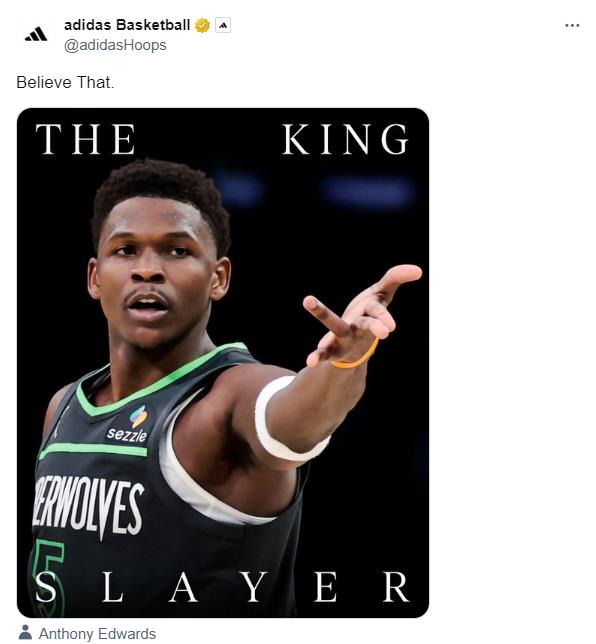Click the gold verified checkmark badge
This screenshot has height=644, width=596.
click(x=202, y=25)
